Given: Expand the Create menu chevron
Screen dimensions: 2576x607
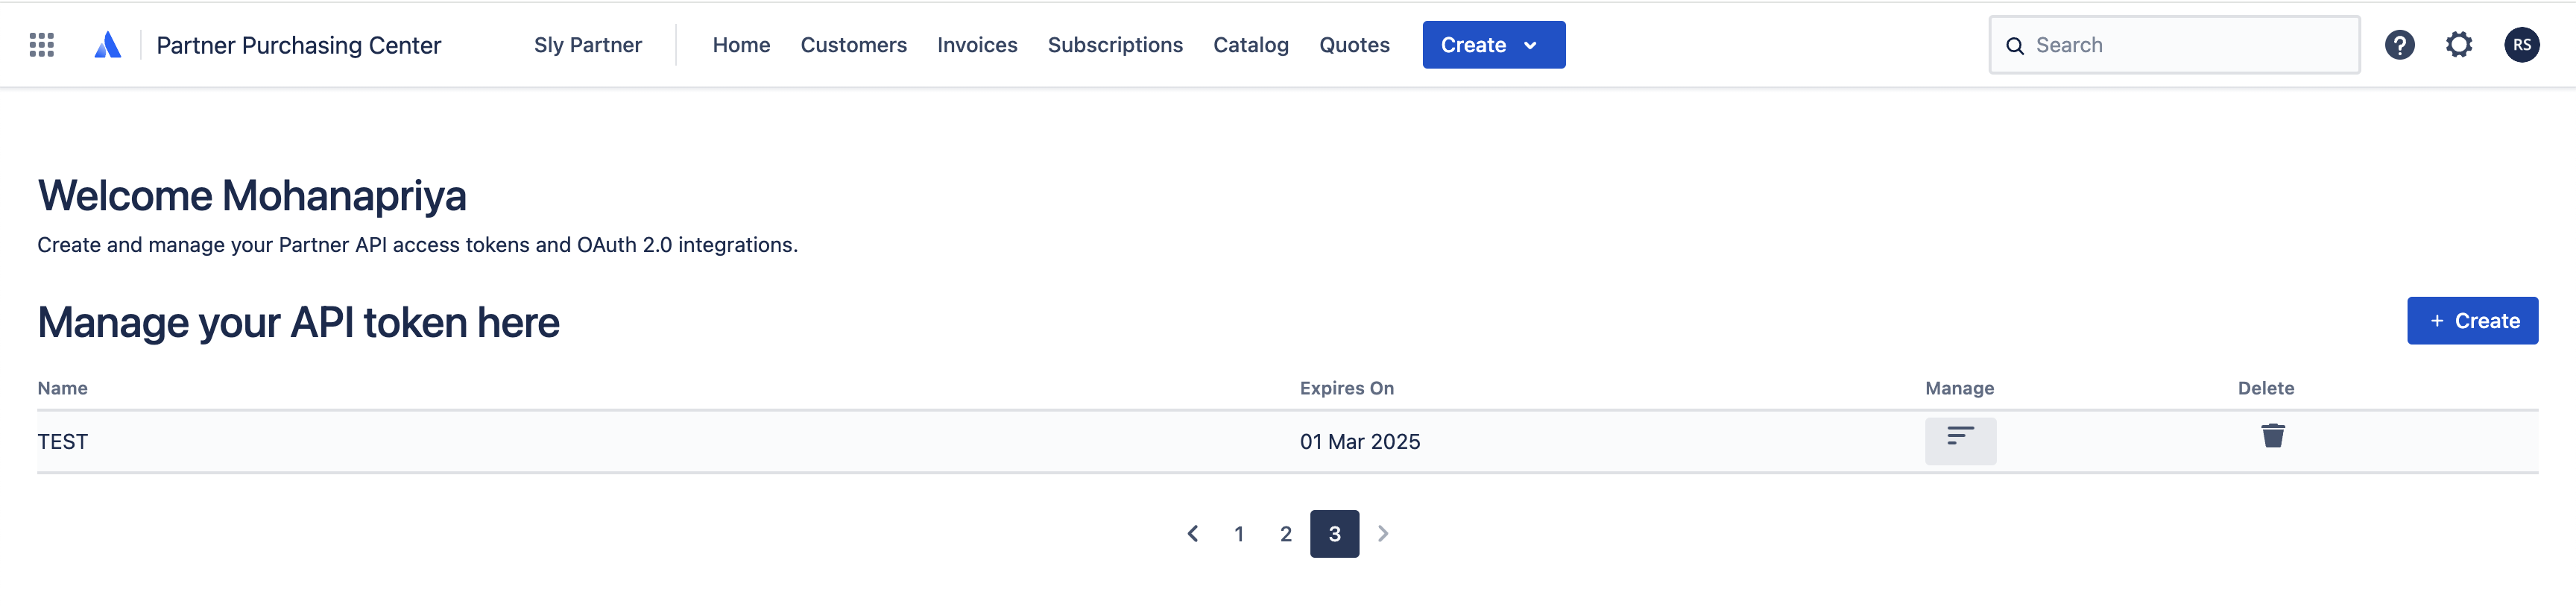Looking at the screenshot, I should [1531, 45].
